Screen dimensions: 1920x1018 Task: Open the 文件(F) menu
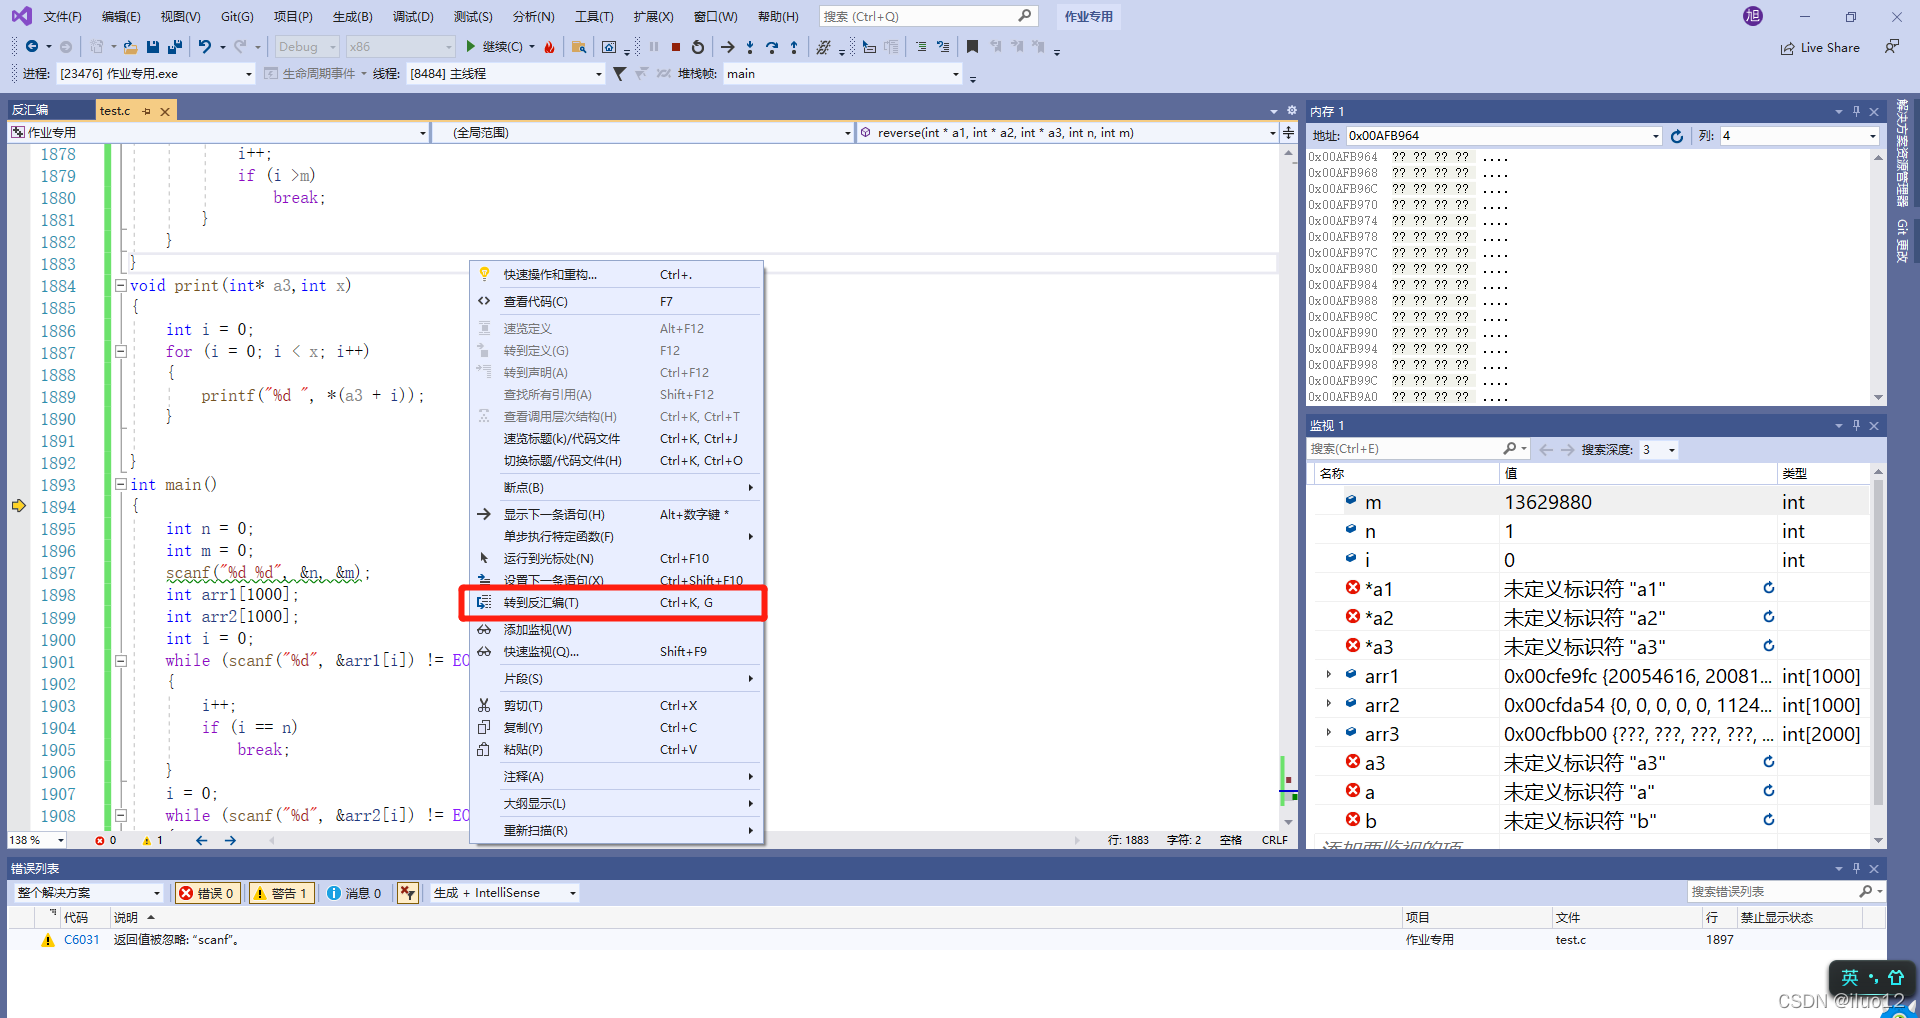[x=62, y=17]
